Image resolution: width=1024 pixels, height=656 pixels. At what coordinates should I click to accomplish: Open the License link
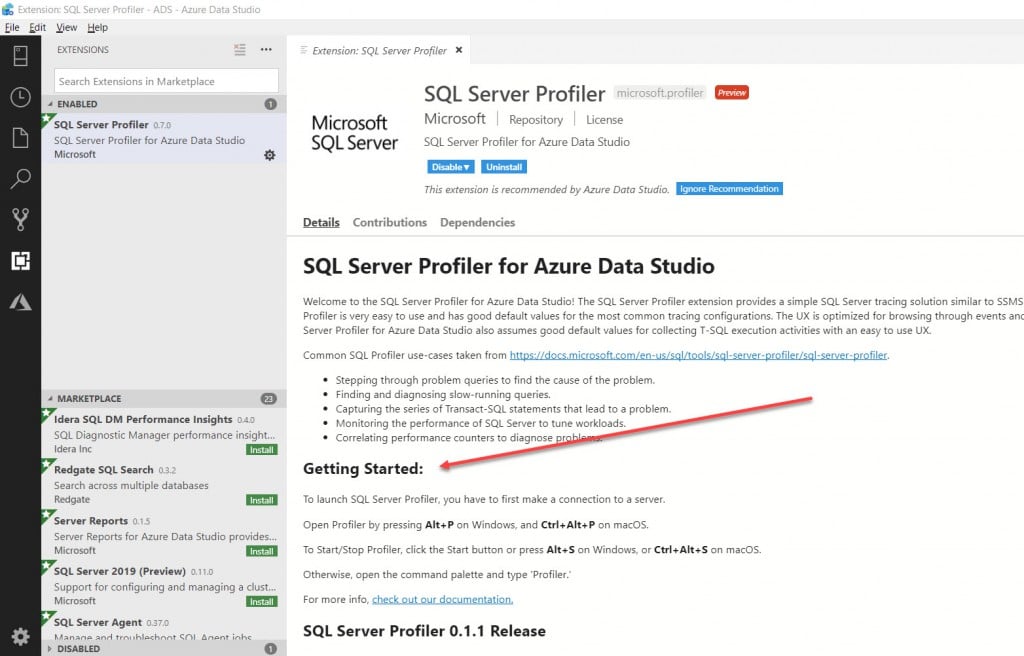[604, 120]
